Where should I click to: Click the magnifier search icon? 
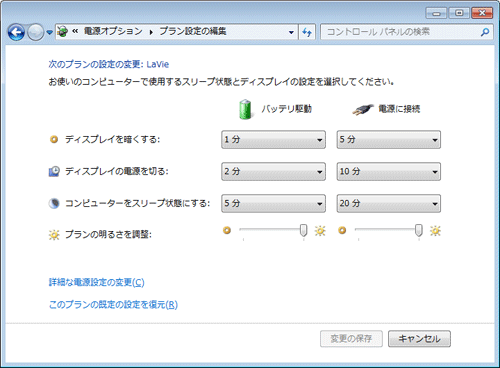pos(485,32)
